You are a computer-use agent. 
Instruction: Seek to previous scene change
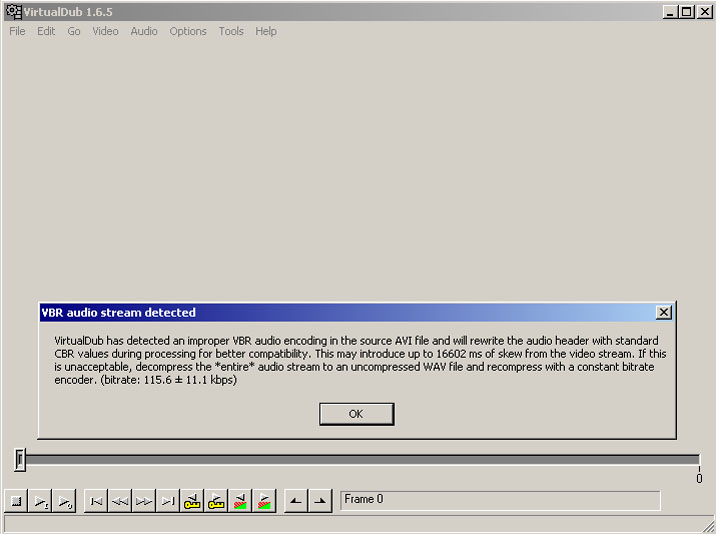coord(240,501)
